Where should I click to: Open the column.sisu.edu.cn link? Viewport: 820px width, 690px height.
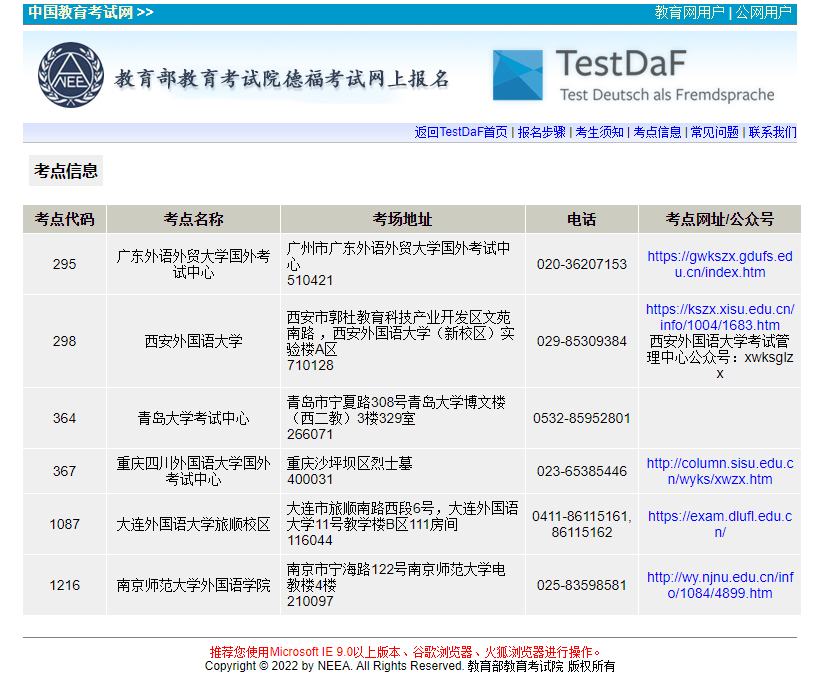click(x=720, y=471)
